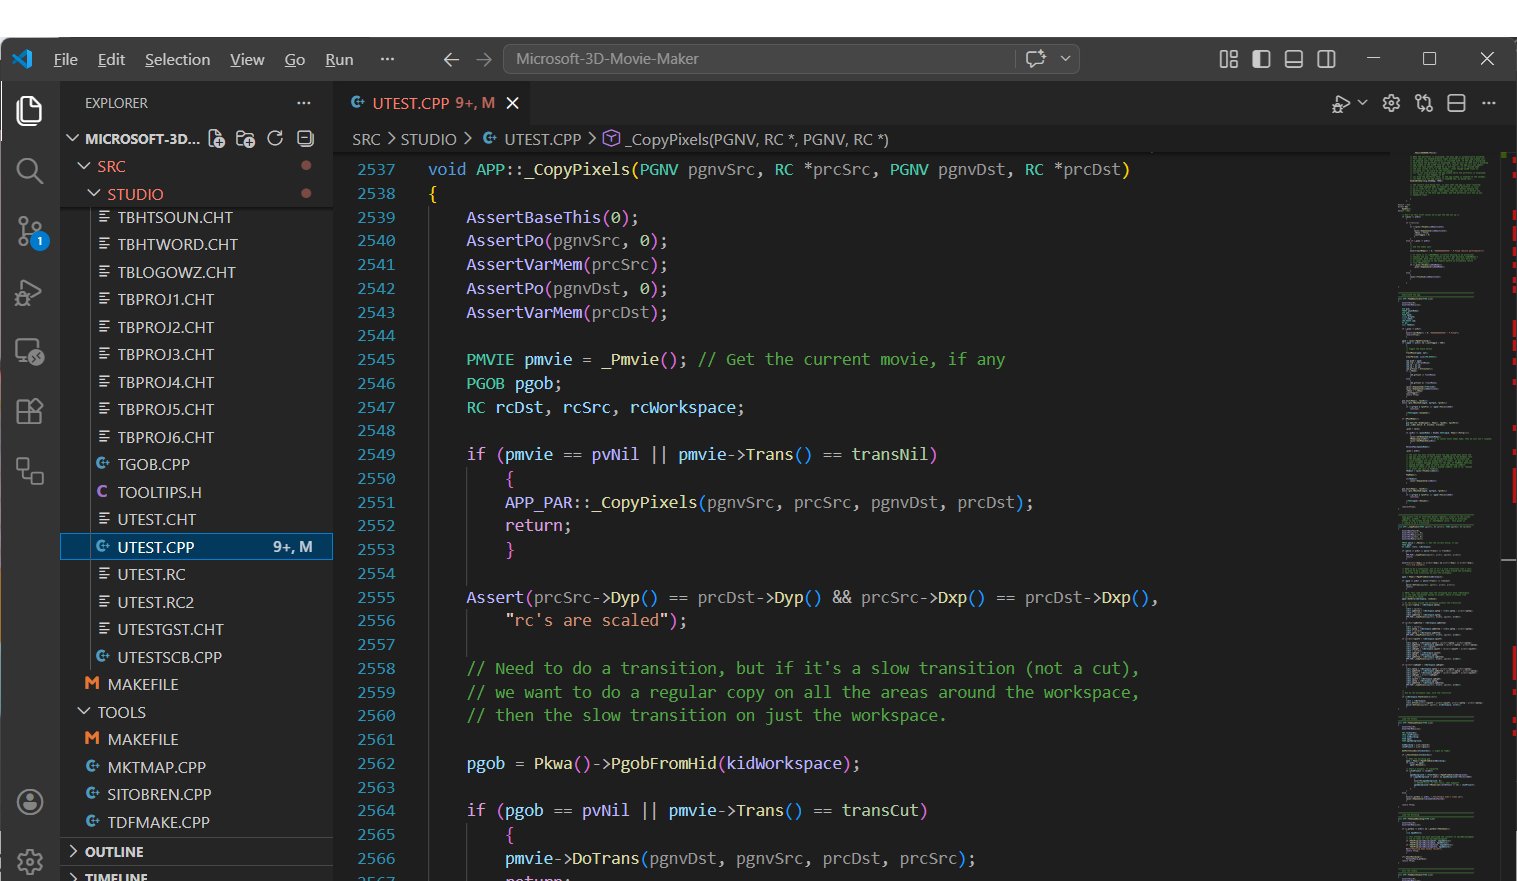Open the View menu
The width and height of the screenshot is (1517, 881).
(247, 59)
